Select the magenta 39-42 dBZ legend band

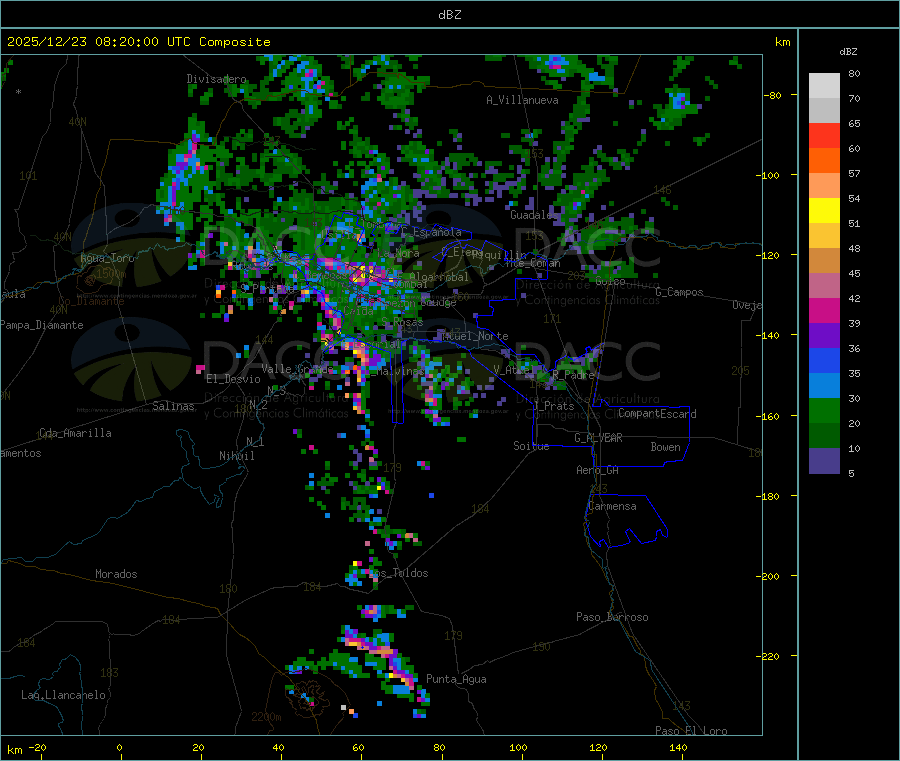(x=824, y=311)
